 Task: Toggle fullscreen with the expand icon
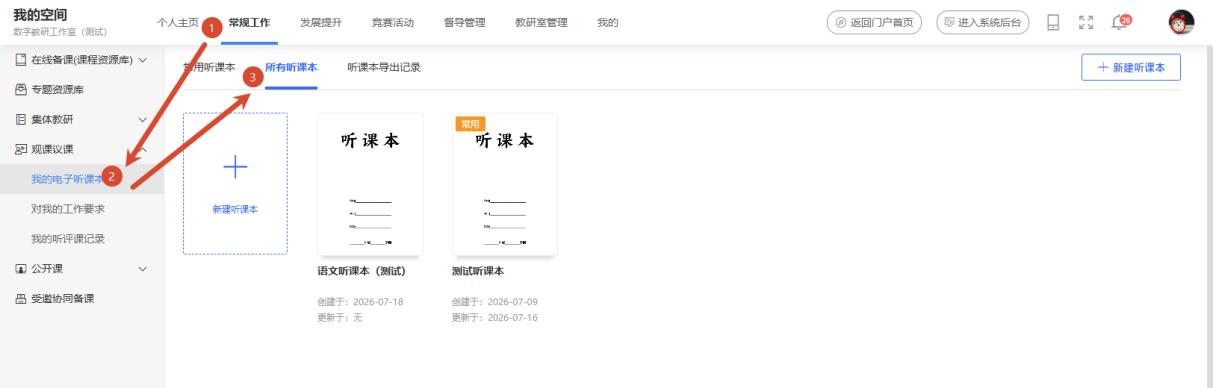[x=1085, y=22]
